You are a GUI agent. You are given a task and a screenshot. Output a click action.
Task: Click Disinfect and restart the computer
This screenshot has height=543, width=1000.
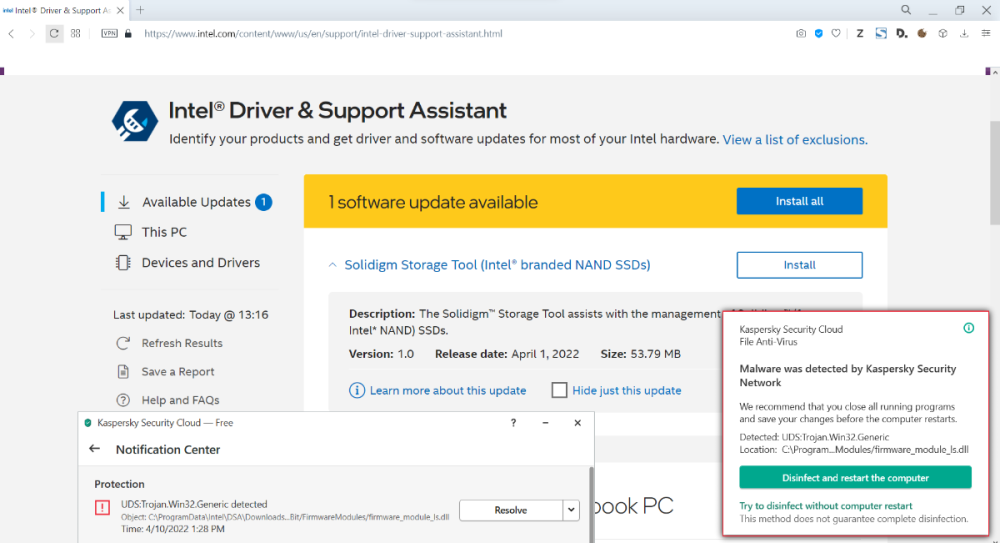tap(855, 478)
